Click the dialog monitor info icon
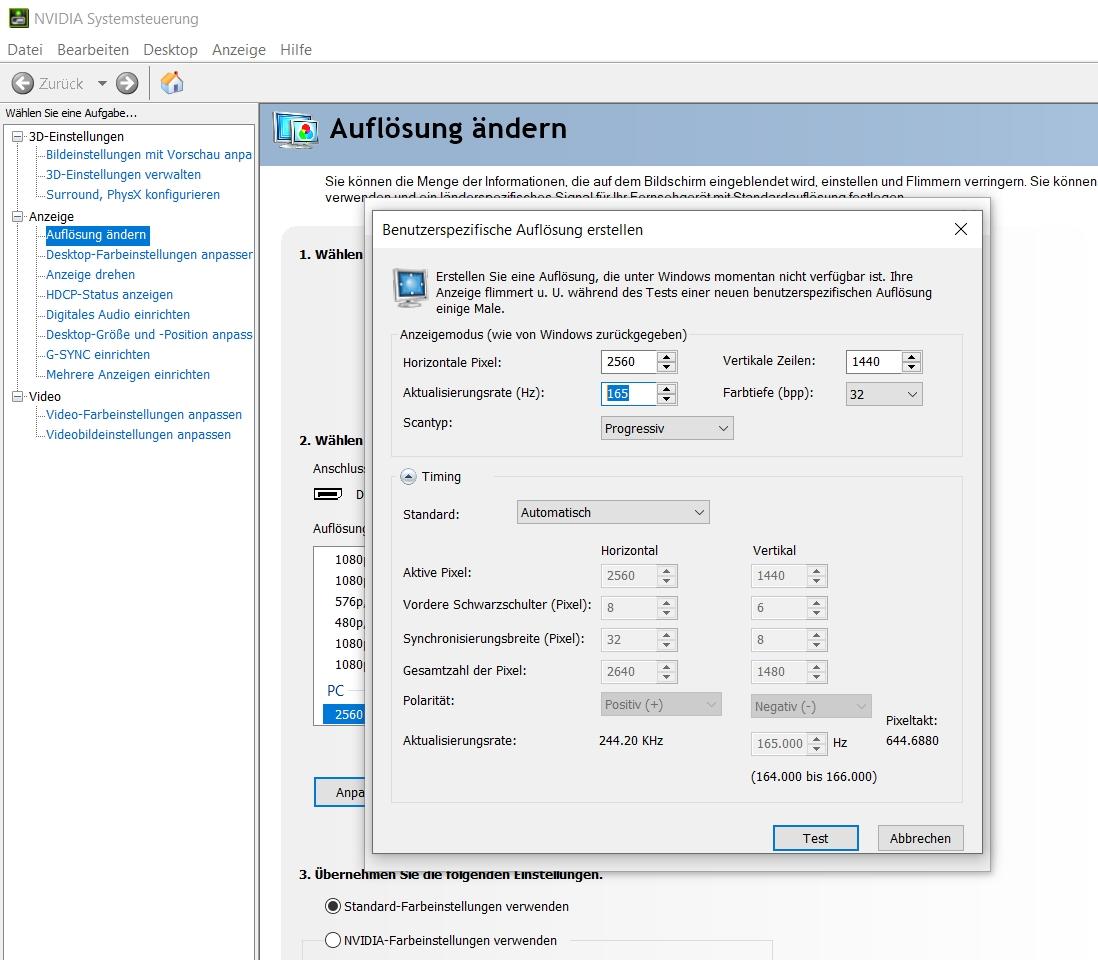Viewport: 1098px width, 960px height. [410, 288]
